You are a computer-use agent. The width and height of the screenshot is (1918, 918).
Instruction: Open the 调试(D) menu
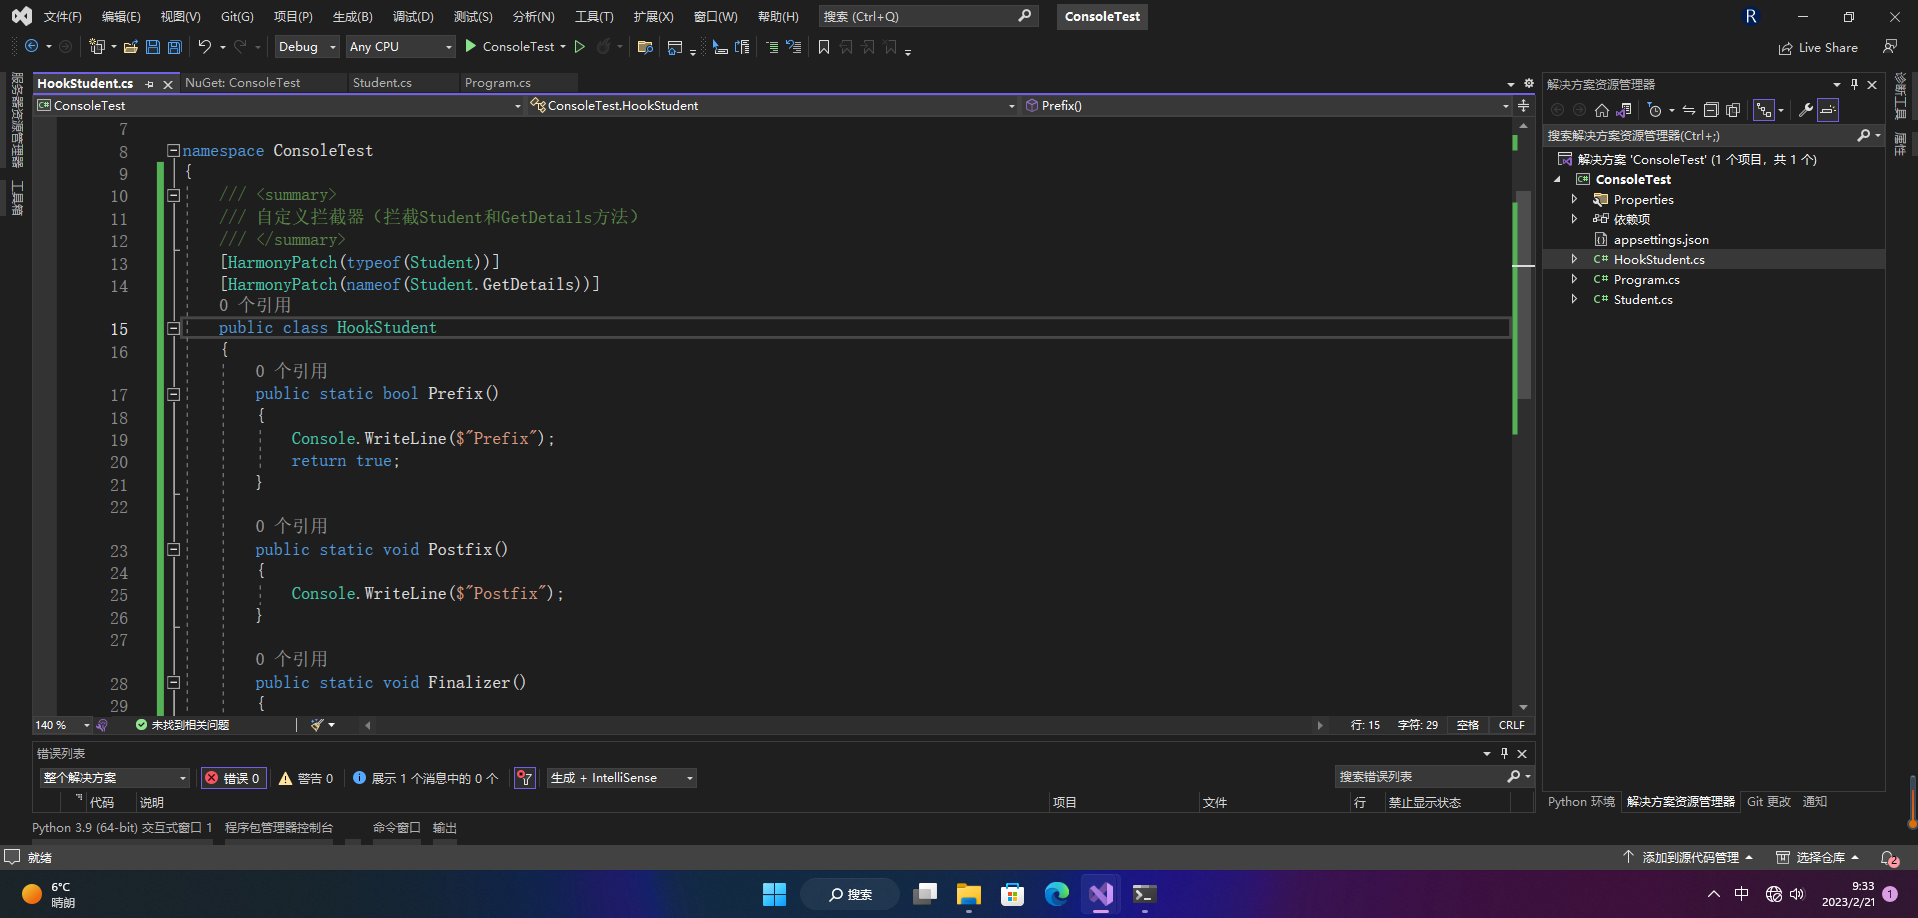413,17
